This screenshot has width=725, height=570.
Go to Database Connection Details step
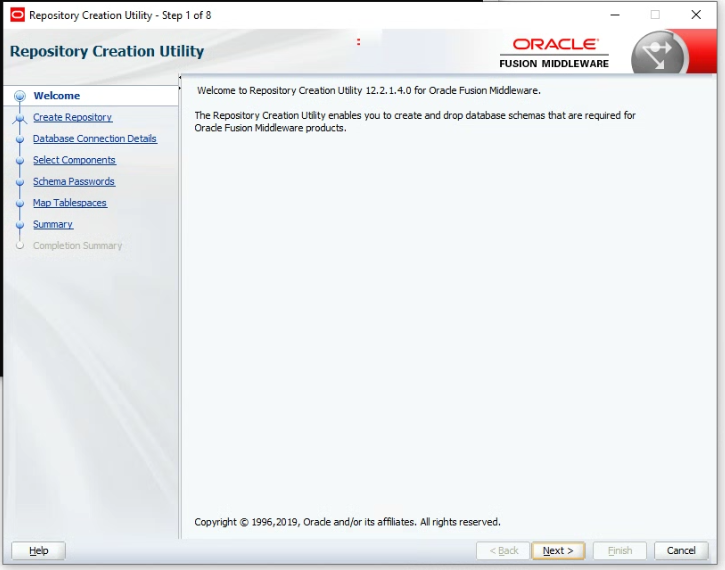95,139
